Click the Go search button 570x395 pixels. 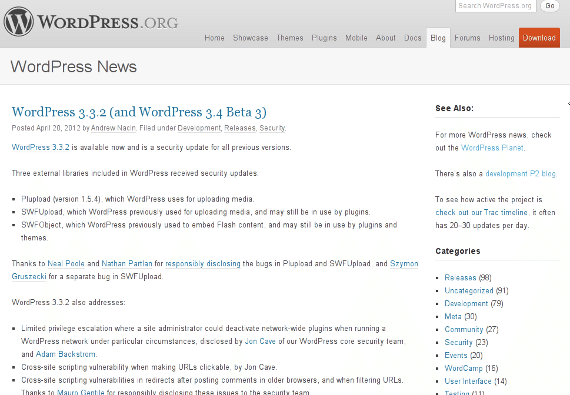(550, 6)
